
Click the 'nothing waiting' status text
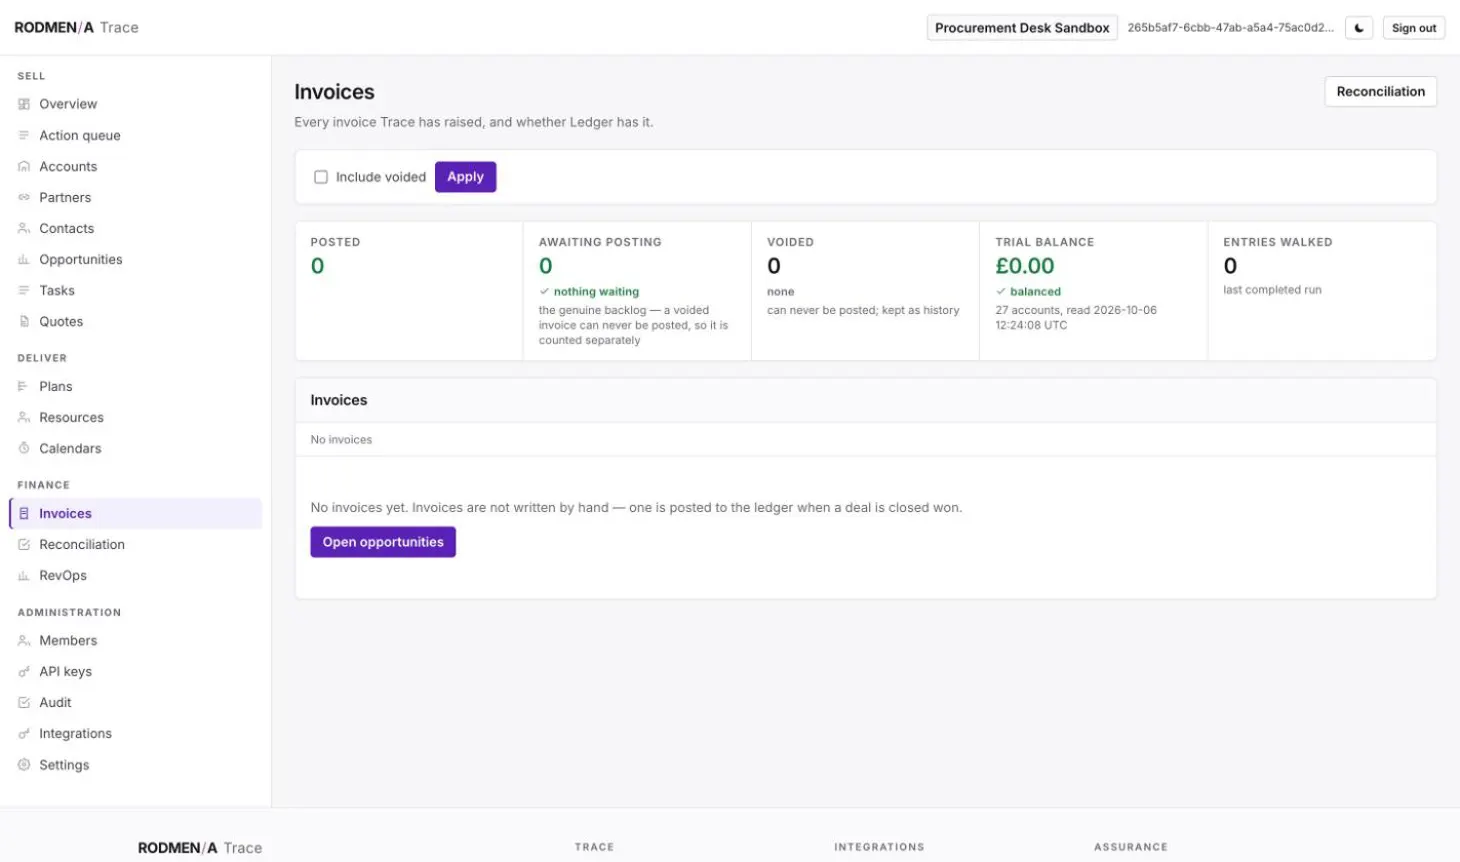[x=596, y=292]
